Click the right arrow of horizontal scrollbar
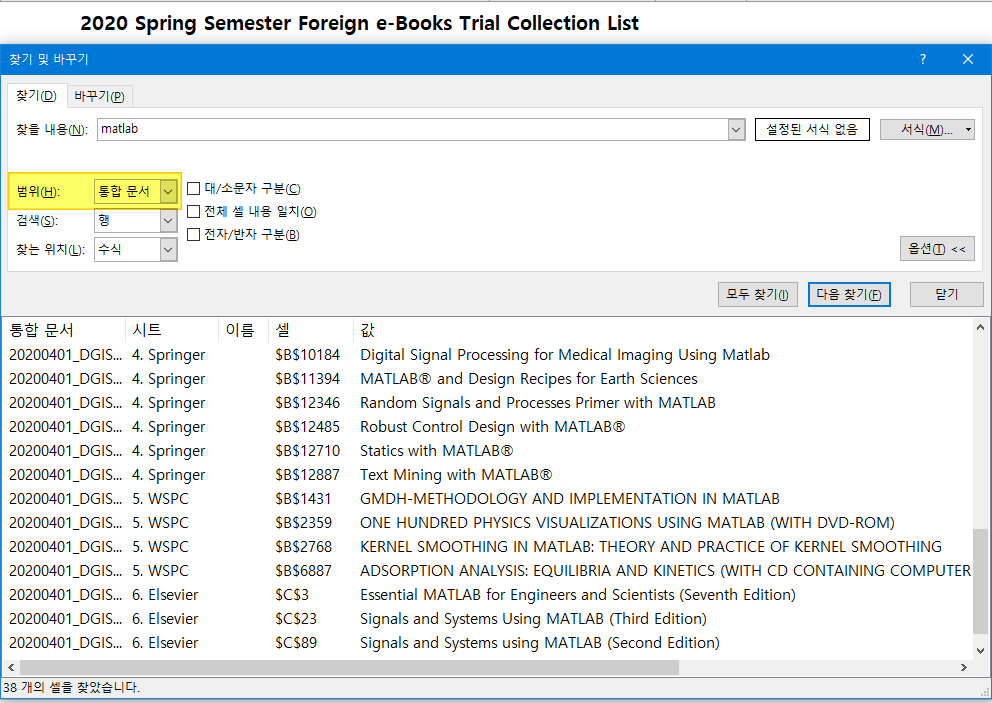The image size is (992, 703). point(964,668)
